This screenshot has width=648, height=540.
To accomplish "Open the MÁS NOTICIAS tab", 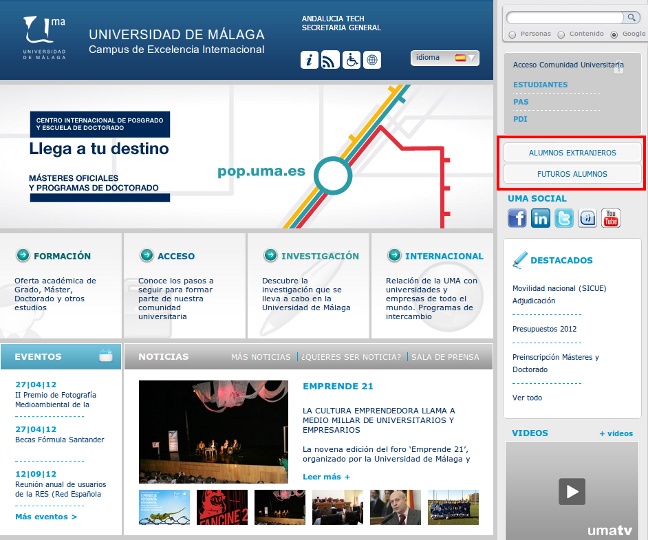I will 261,357.
